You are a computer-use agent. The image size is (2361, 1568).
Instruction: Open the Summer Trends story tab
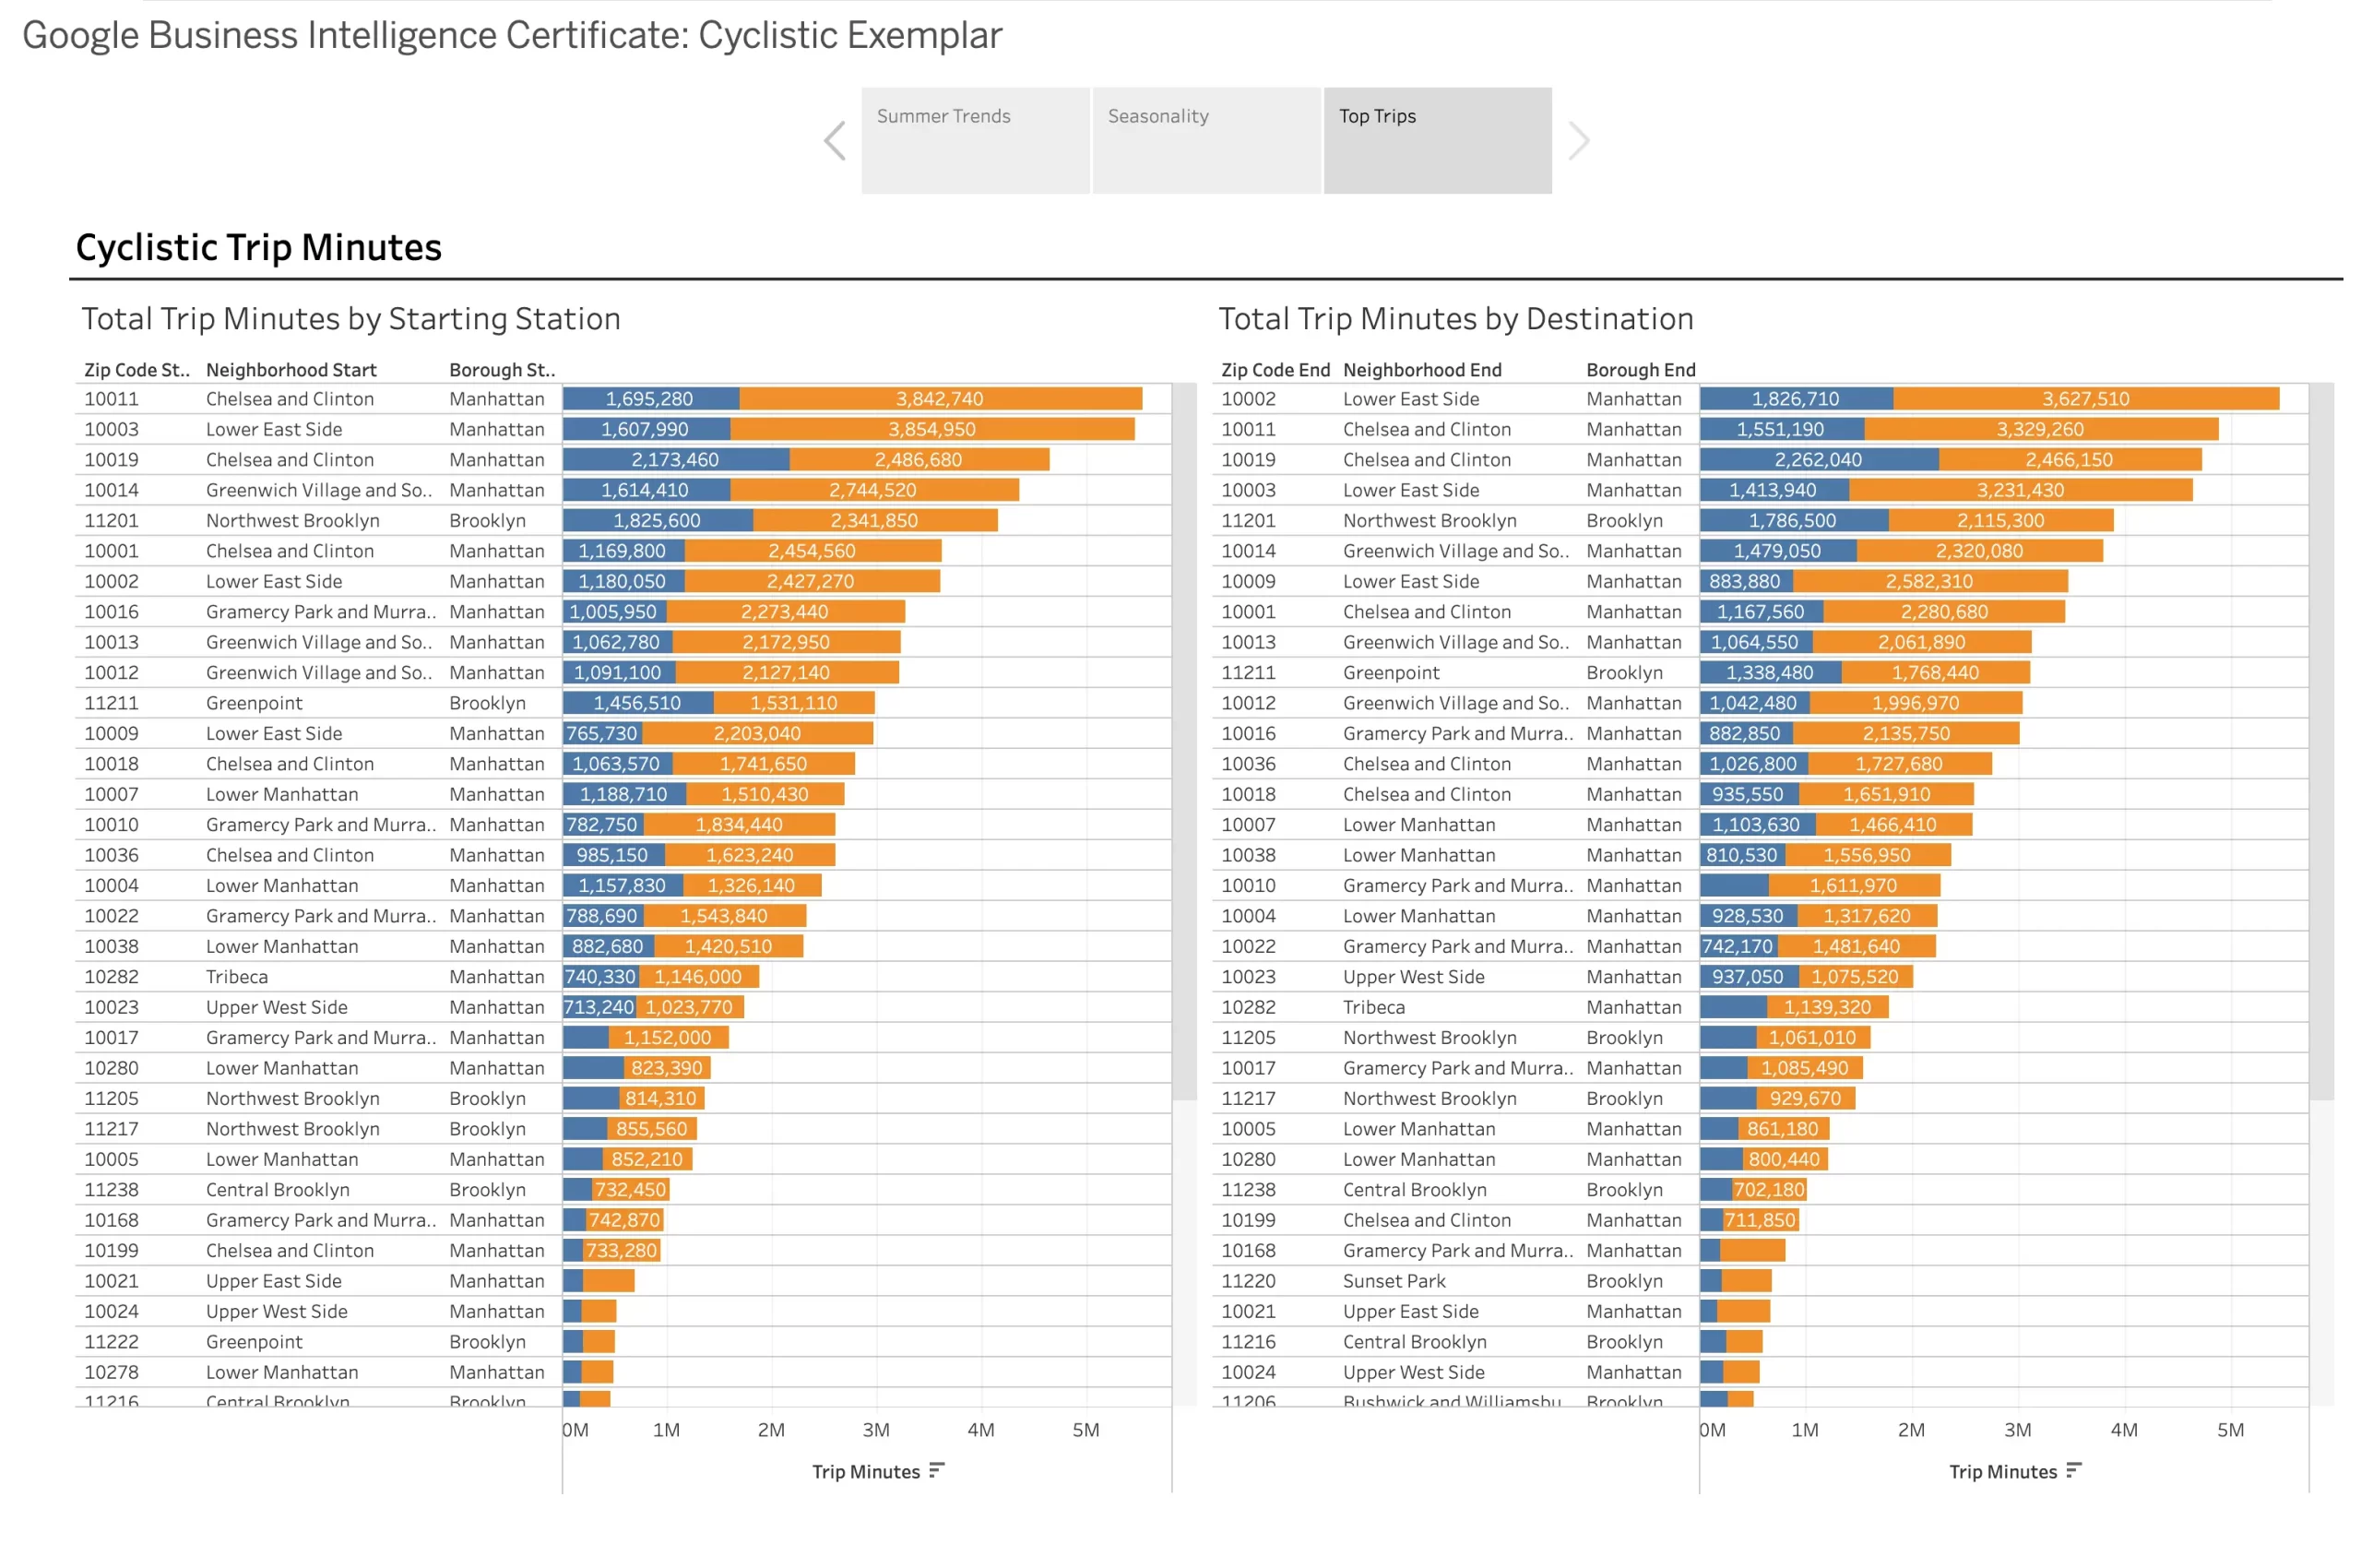click(975, 140)
